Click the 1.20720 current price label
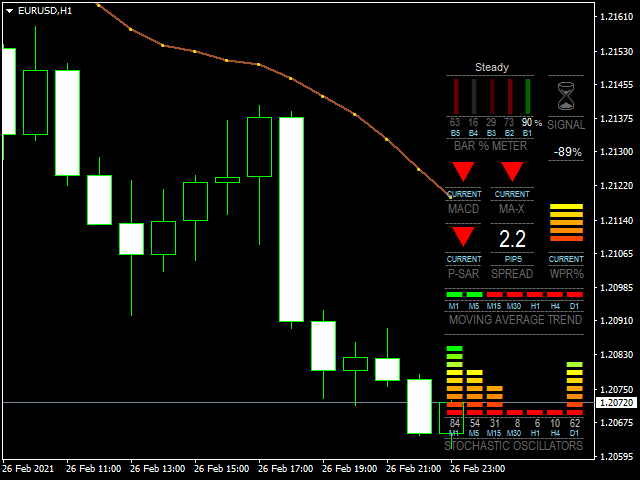Image resolution: width=640 pixels, height=480 pixels. click(x=615, y=402)
